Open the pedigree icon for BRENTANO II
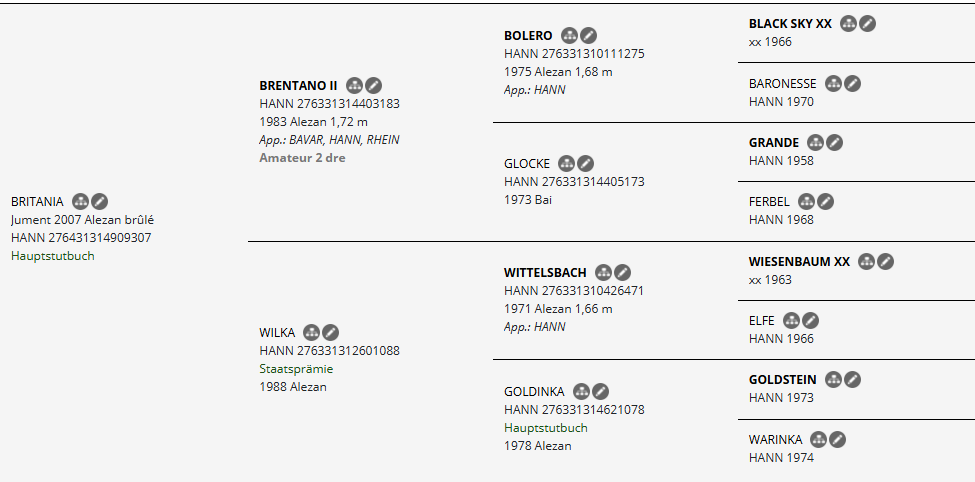 point(355,85)
